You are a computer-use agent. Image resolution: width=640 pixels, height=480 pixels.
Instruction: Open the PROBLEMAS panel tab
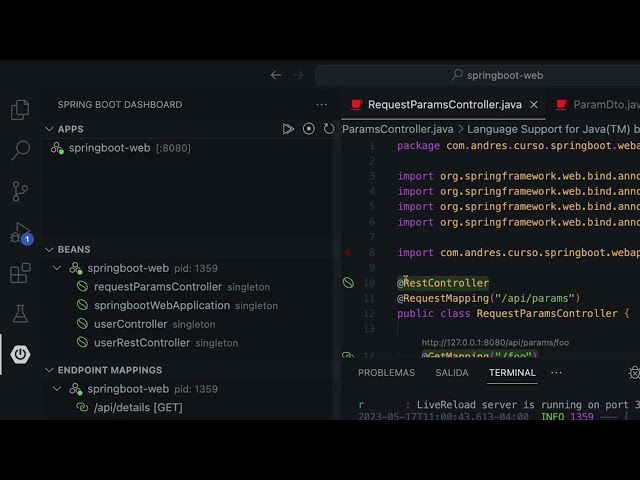click(386, 373)
